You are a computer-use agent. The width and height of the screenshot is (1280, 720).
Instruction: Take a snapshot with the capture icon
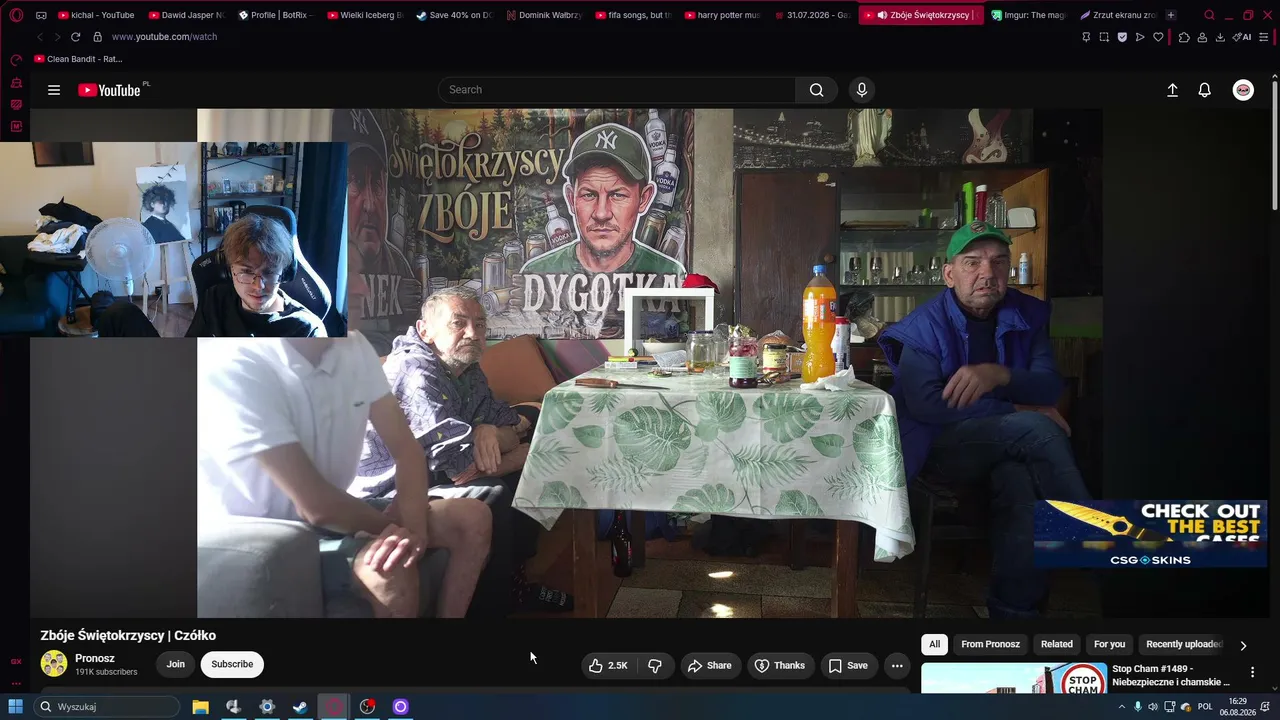(1104, 37)
